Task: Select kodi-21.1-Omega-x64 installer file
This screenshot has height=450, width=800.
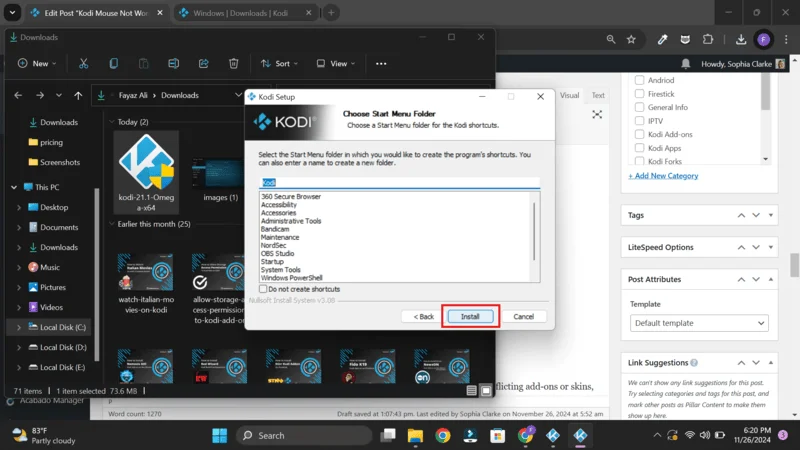Action: click(146, 172)
